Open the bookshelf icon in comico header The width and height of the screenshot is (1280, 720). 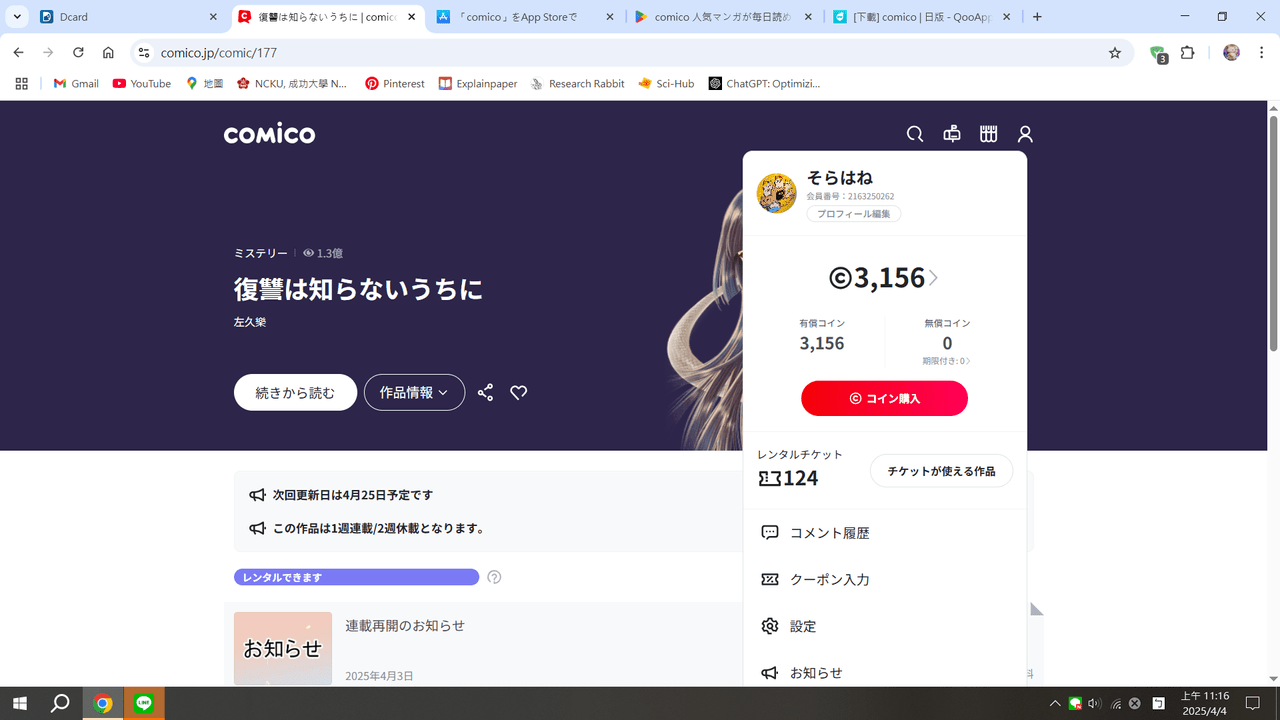(988, 134)
